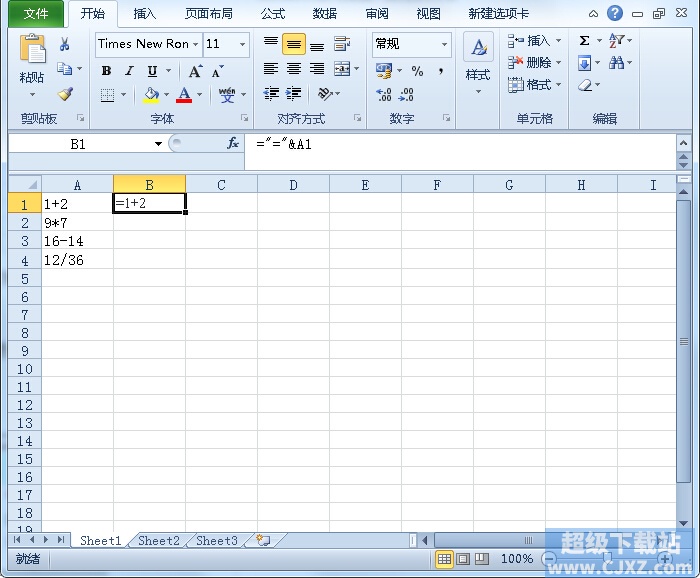Click the phonetic guide wén icon
This screenshot has width=700, height=578.
click(227, 95)
